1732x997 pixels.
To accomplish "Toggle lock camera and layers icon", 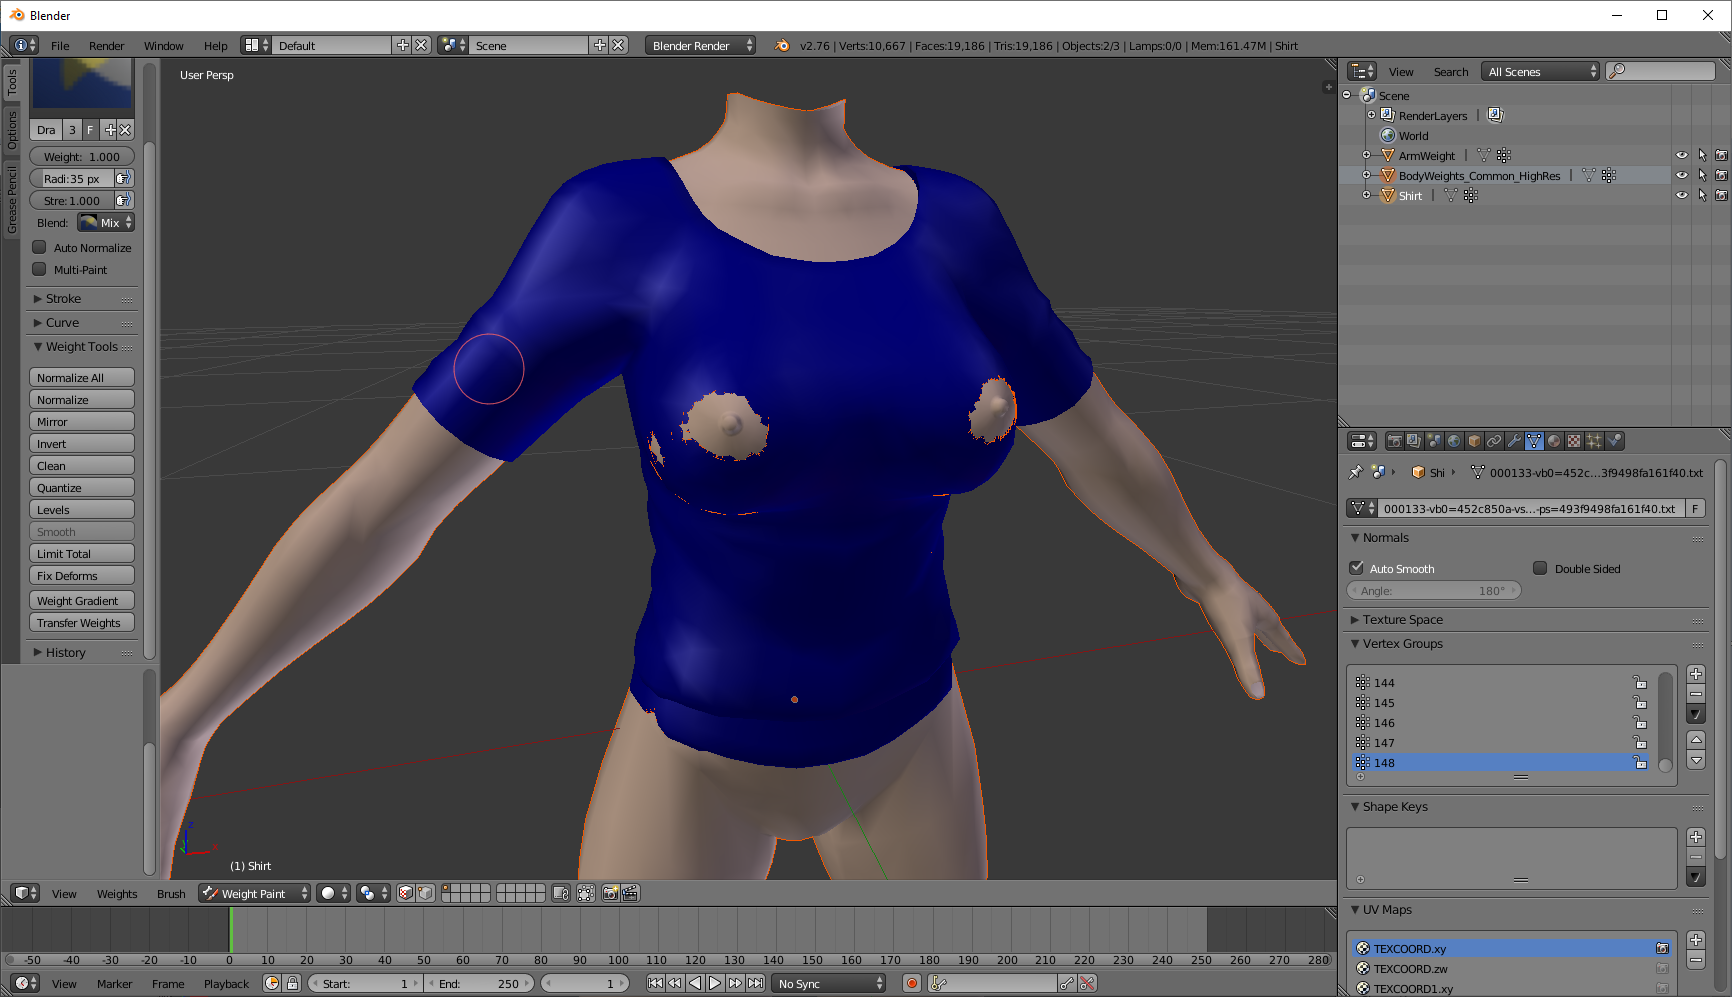I will 561,893.
